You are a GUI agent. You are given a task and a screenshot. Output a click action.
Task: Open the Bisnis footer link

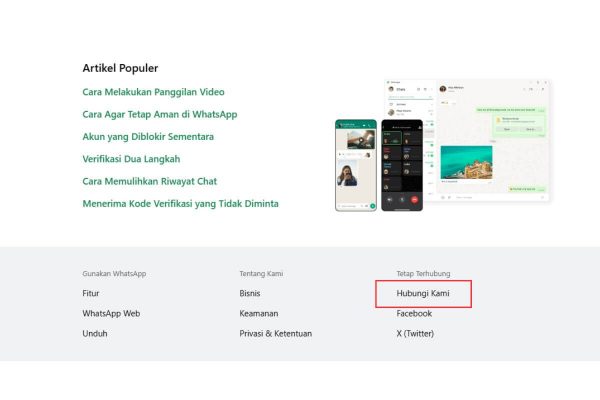pos(250,293)
